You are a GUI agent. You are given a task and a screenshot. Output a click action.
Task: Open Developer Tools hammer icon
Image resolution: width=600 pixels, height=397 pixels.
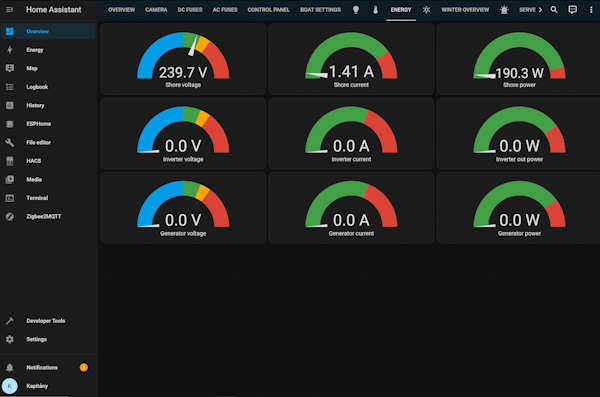10,321
